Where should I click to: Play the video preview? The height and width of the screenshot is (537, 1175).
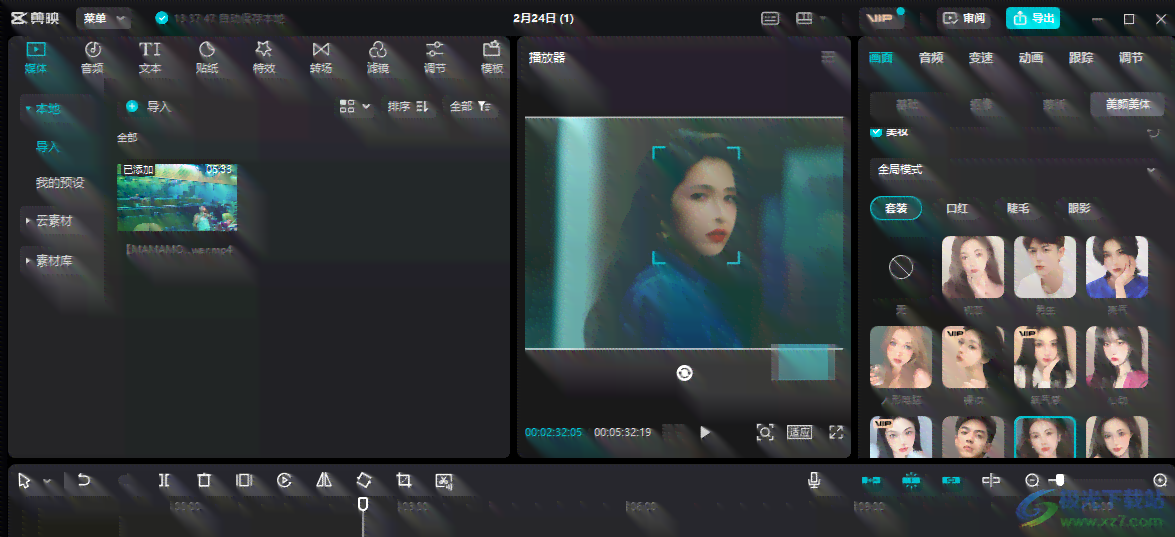(x=705, y=432)
